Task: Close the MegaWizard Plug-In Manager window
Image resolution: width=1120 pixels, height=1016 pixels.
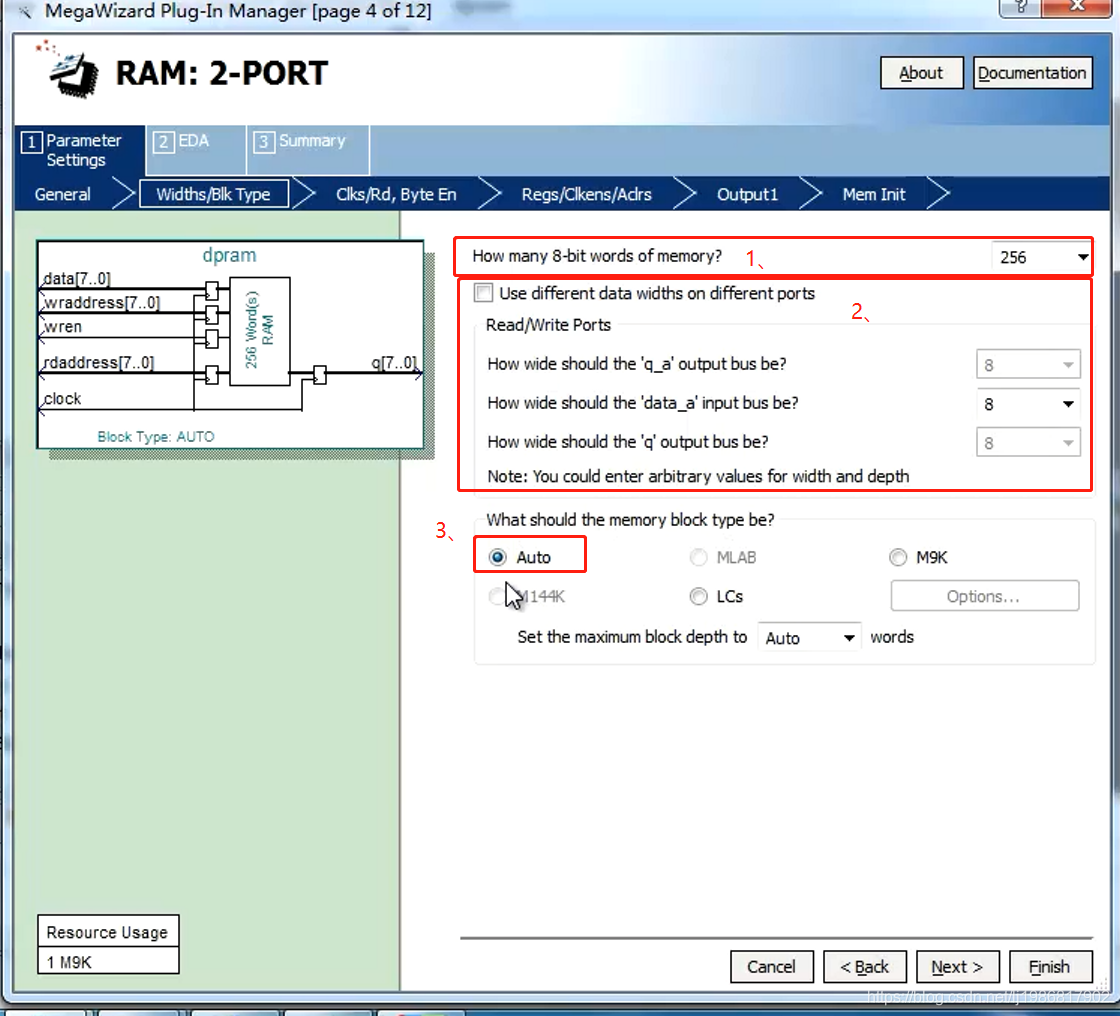Action: (x=1078, y=7)
